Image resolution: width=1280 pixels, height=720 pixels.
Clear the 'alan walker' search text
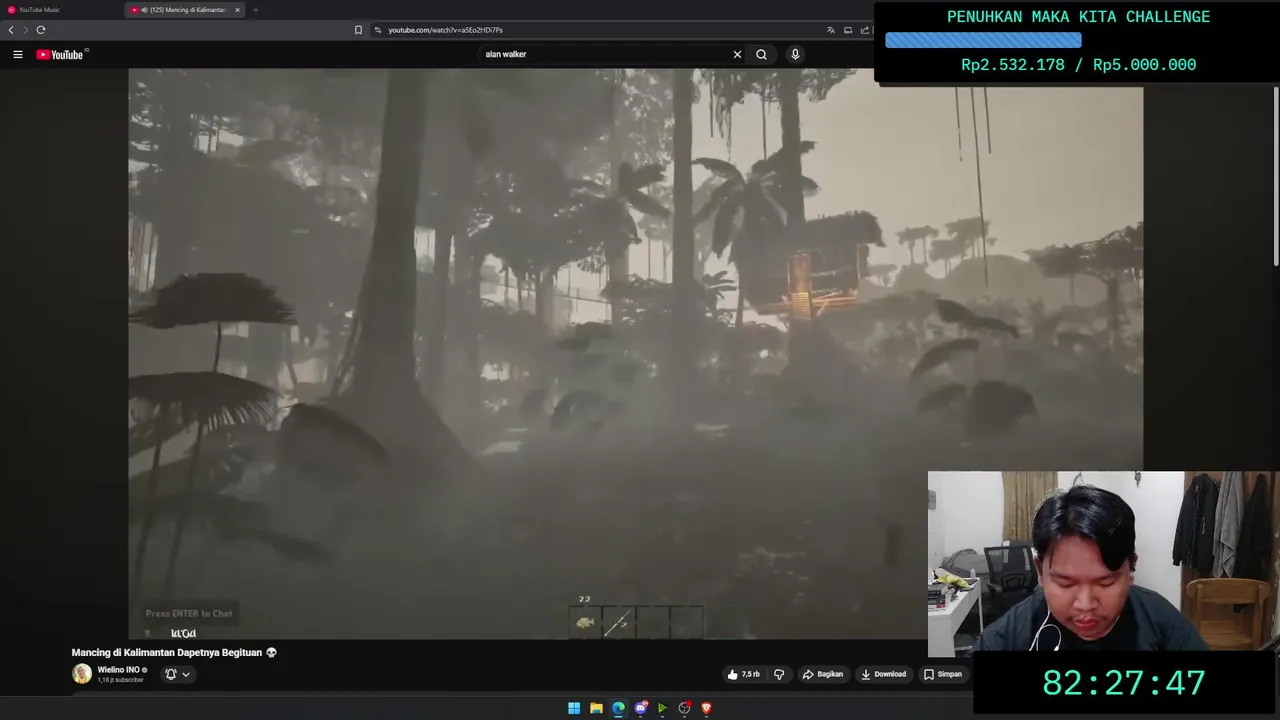737,54
